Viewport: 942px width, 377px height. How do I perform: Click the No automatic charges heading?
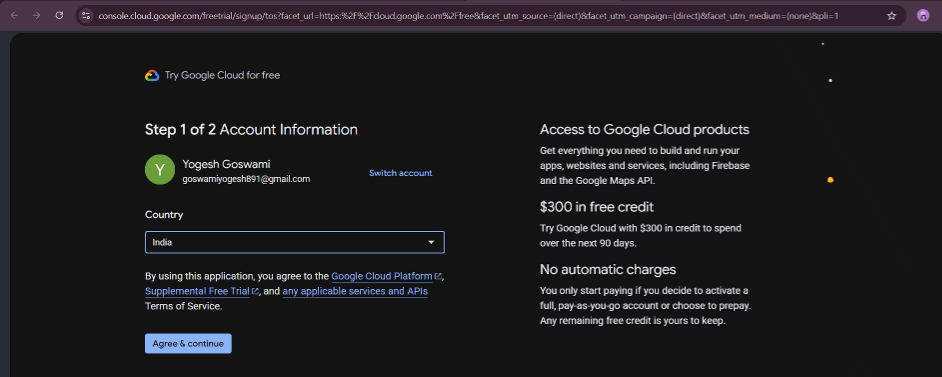(x=608, y=269)
